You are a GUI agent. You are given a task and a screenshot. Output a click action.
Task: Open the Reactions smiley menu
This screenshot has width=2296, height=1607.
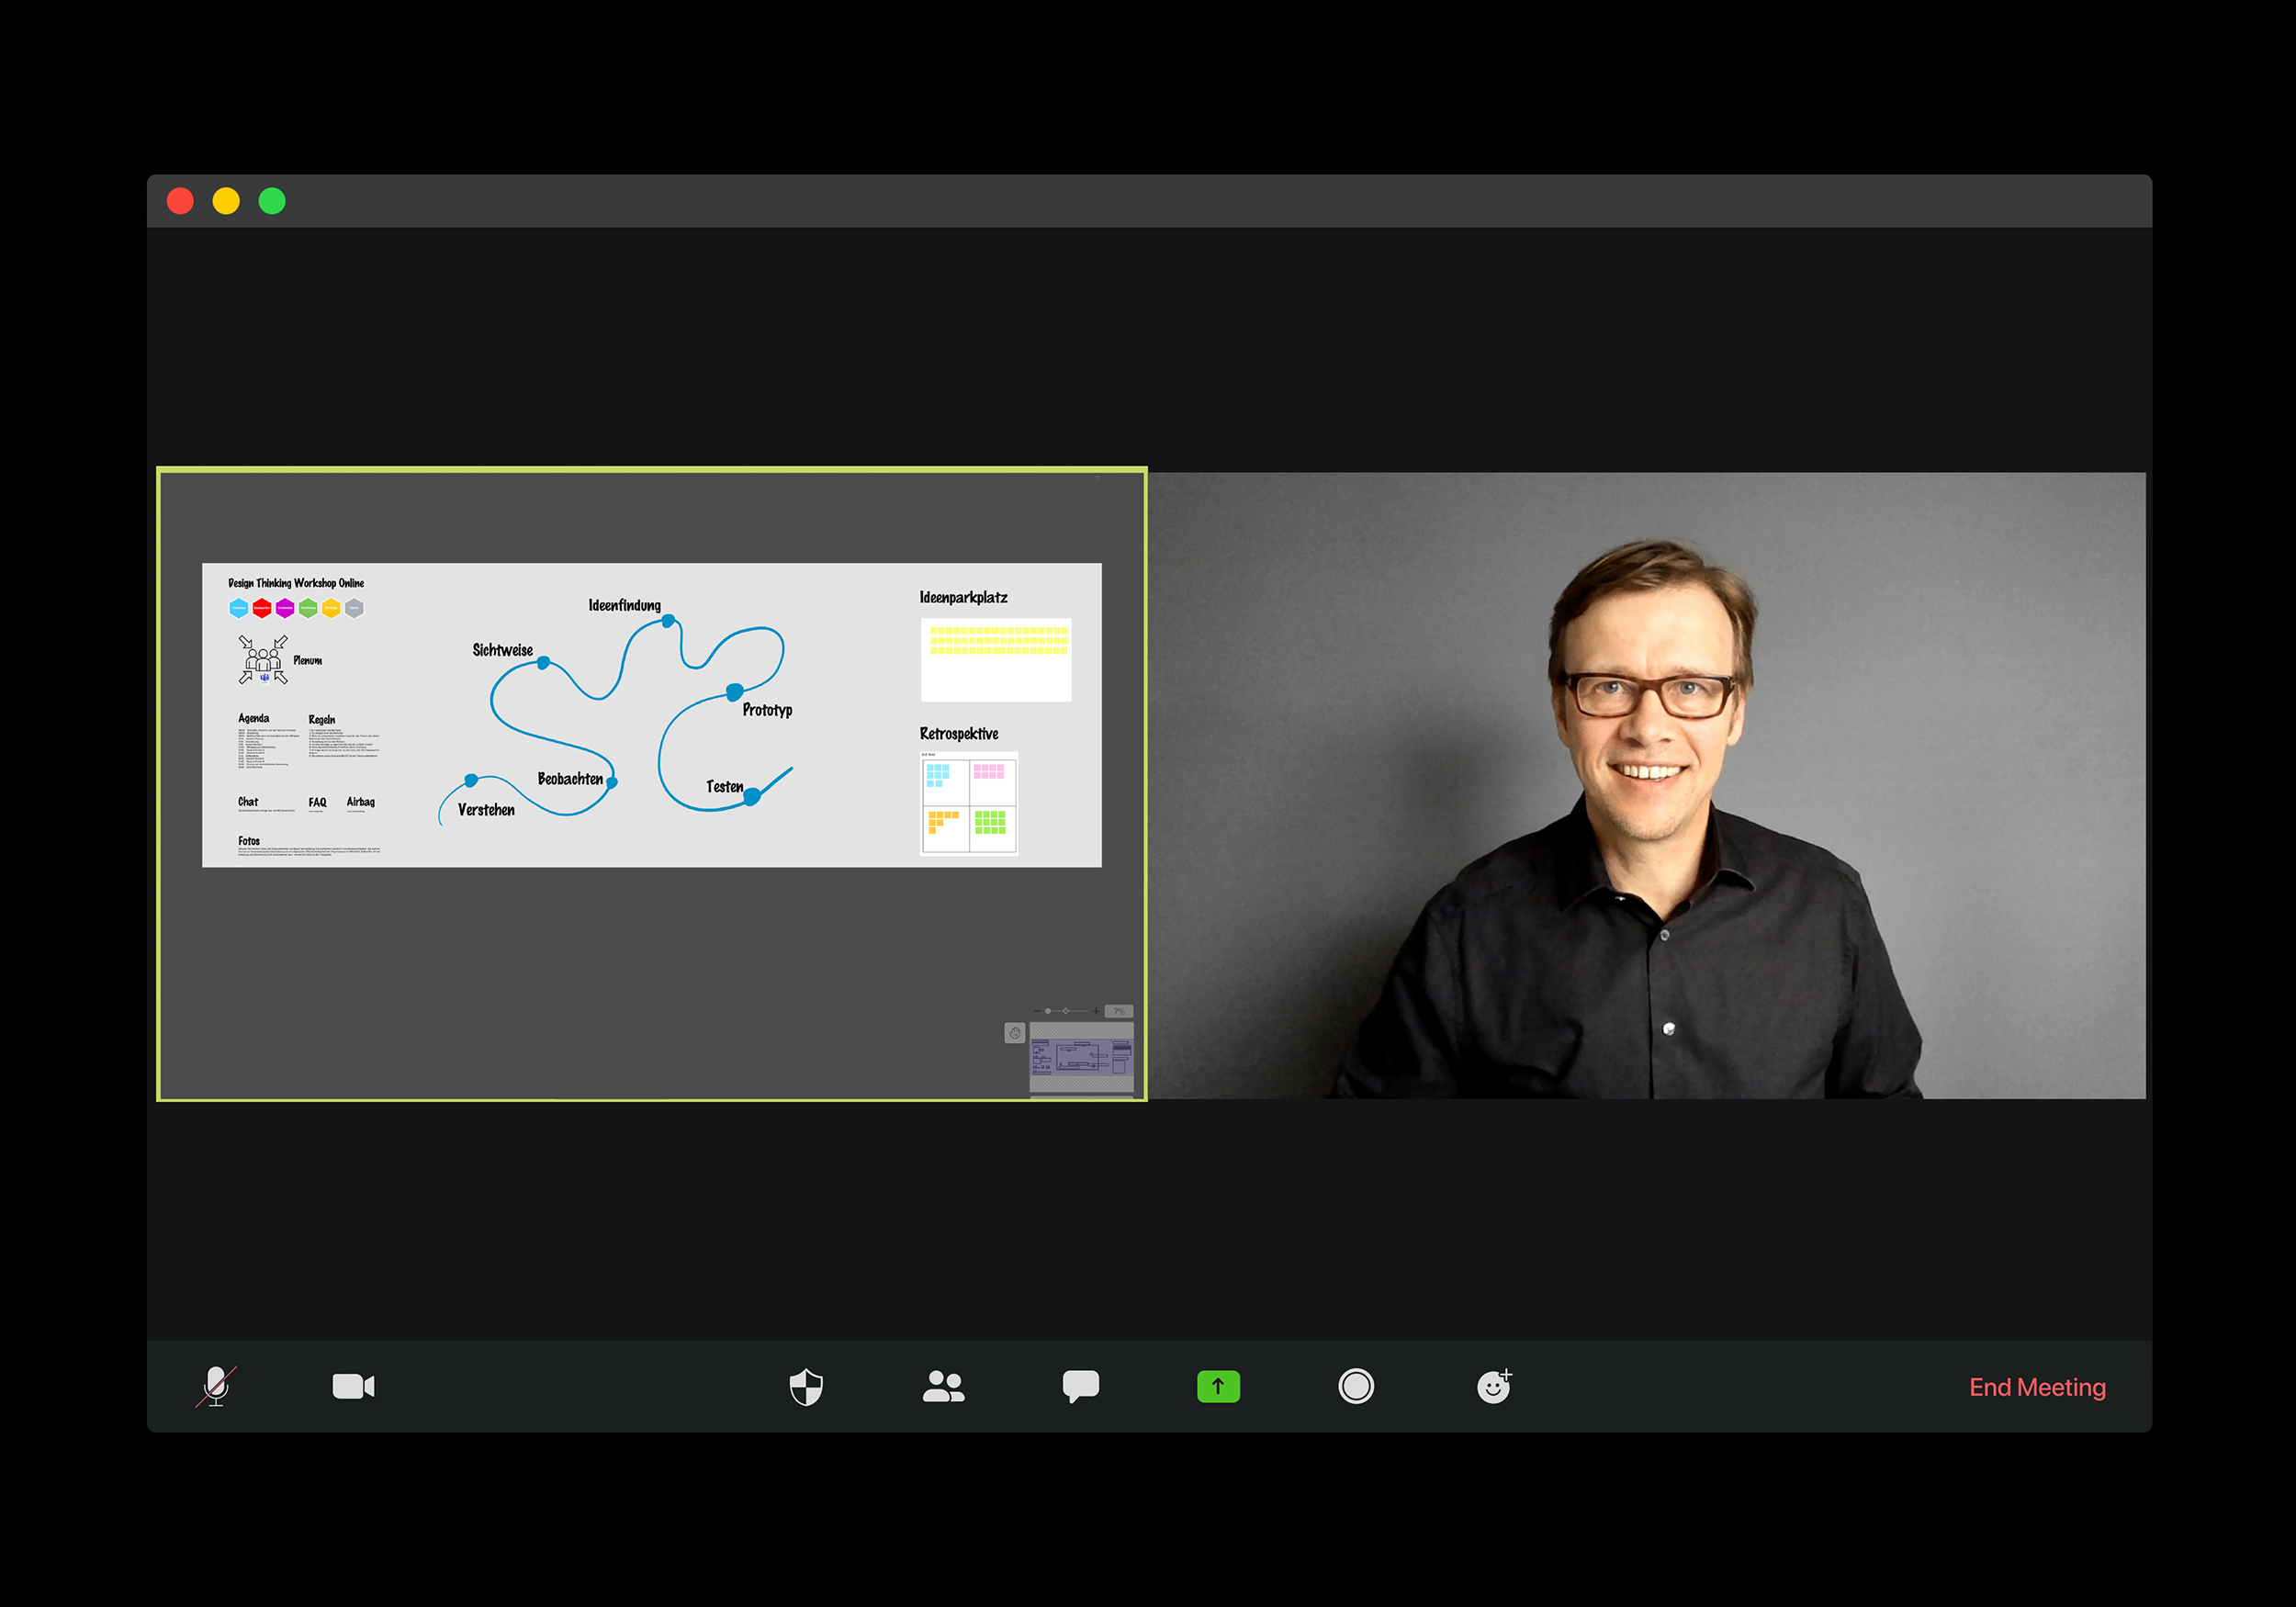coord(1494,1387)
